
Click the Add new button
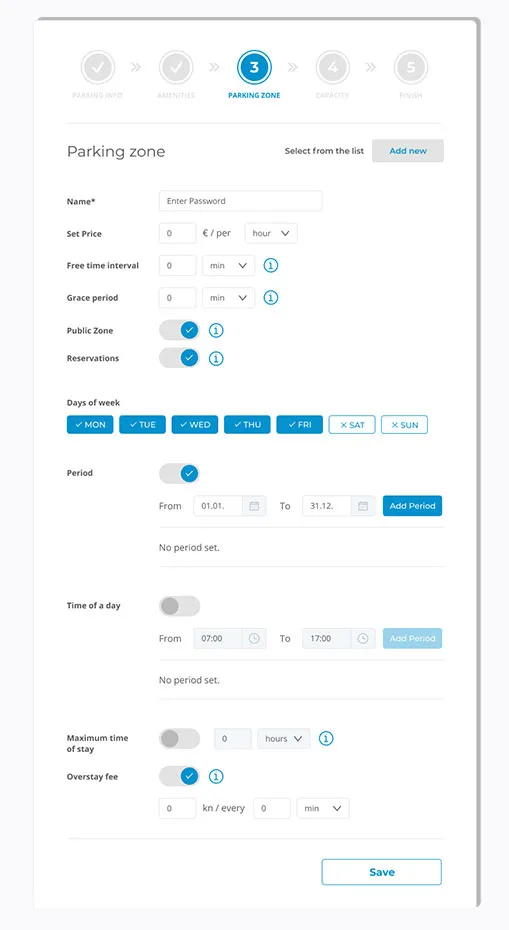pos(408,151)
